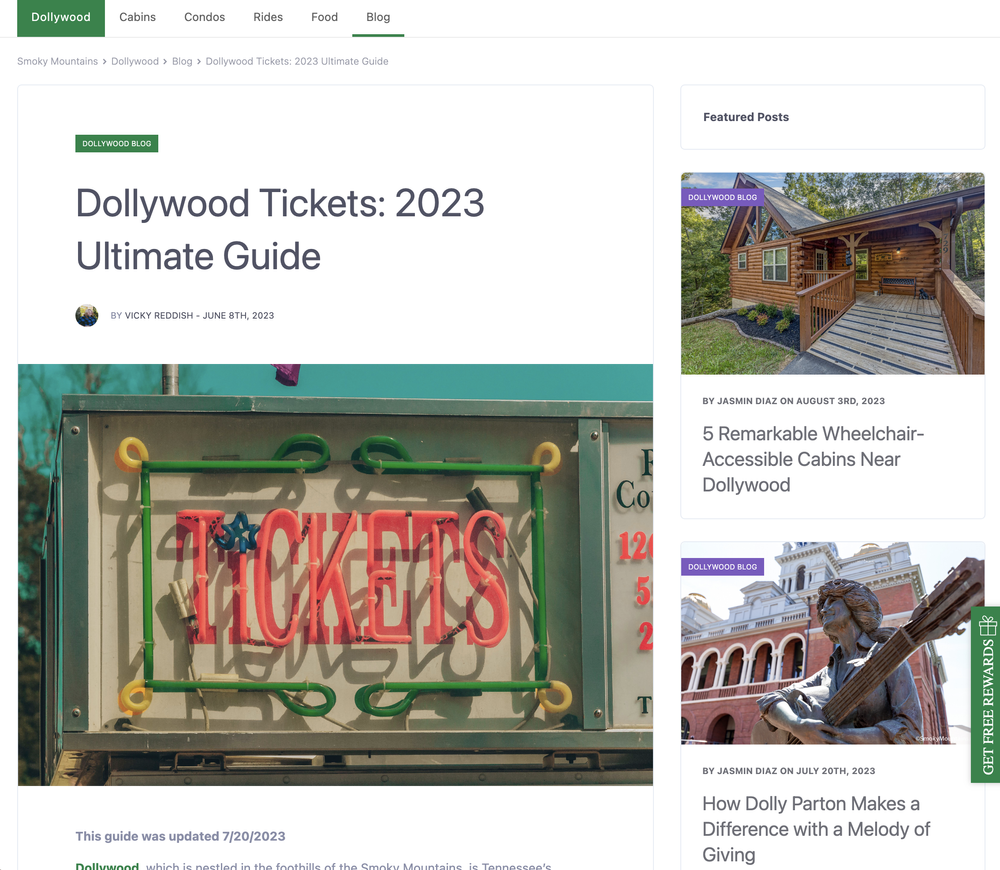Select Rides in the top navigation

[268, 17]
